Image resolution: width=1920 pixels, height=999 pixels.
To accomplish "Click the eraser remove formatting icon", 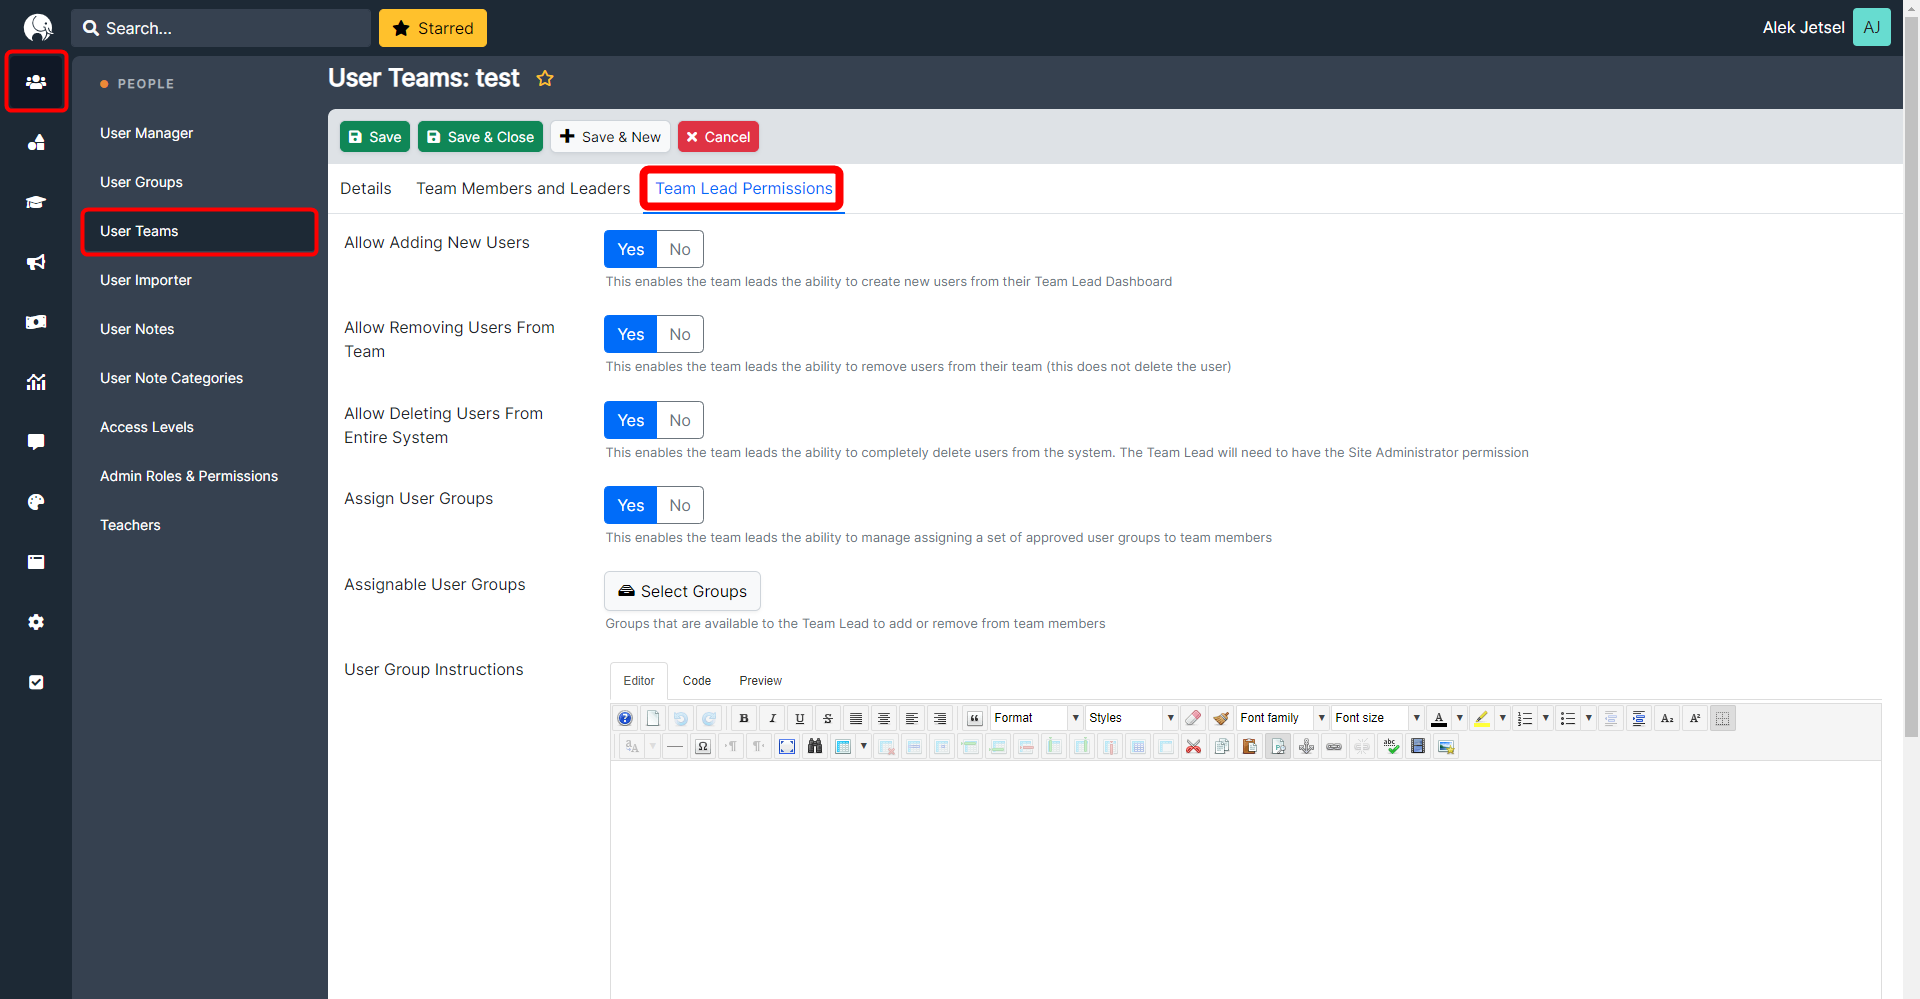I will [x=1193, y=718].
